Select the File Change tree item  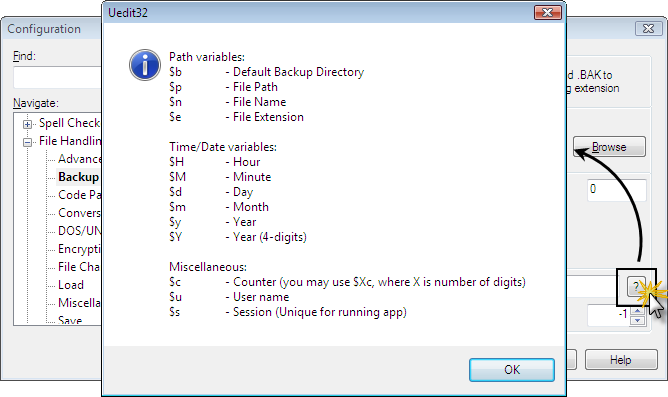[79, 267]
